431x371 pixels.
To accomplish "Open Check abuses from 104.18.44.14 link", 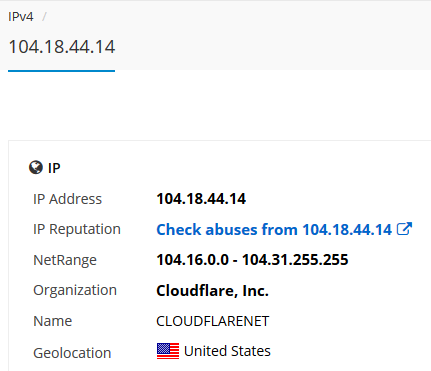I will click(274, 229).
